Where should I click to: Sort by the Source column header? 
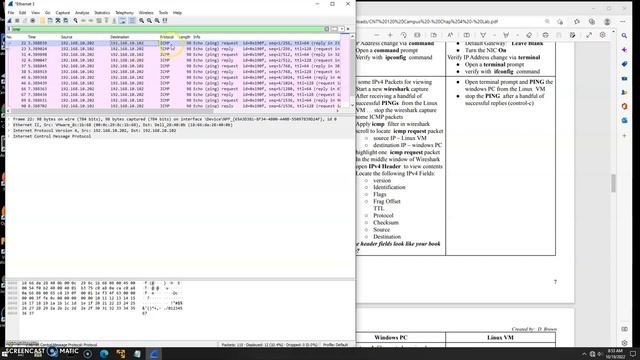[x=67, y=37]
